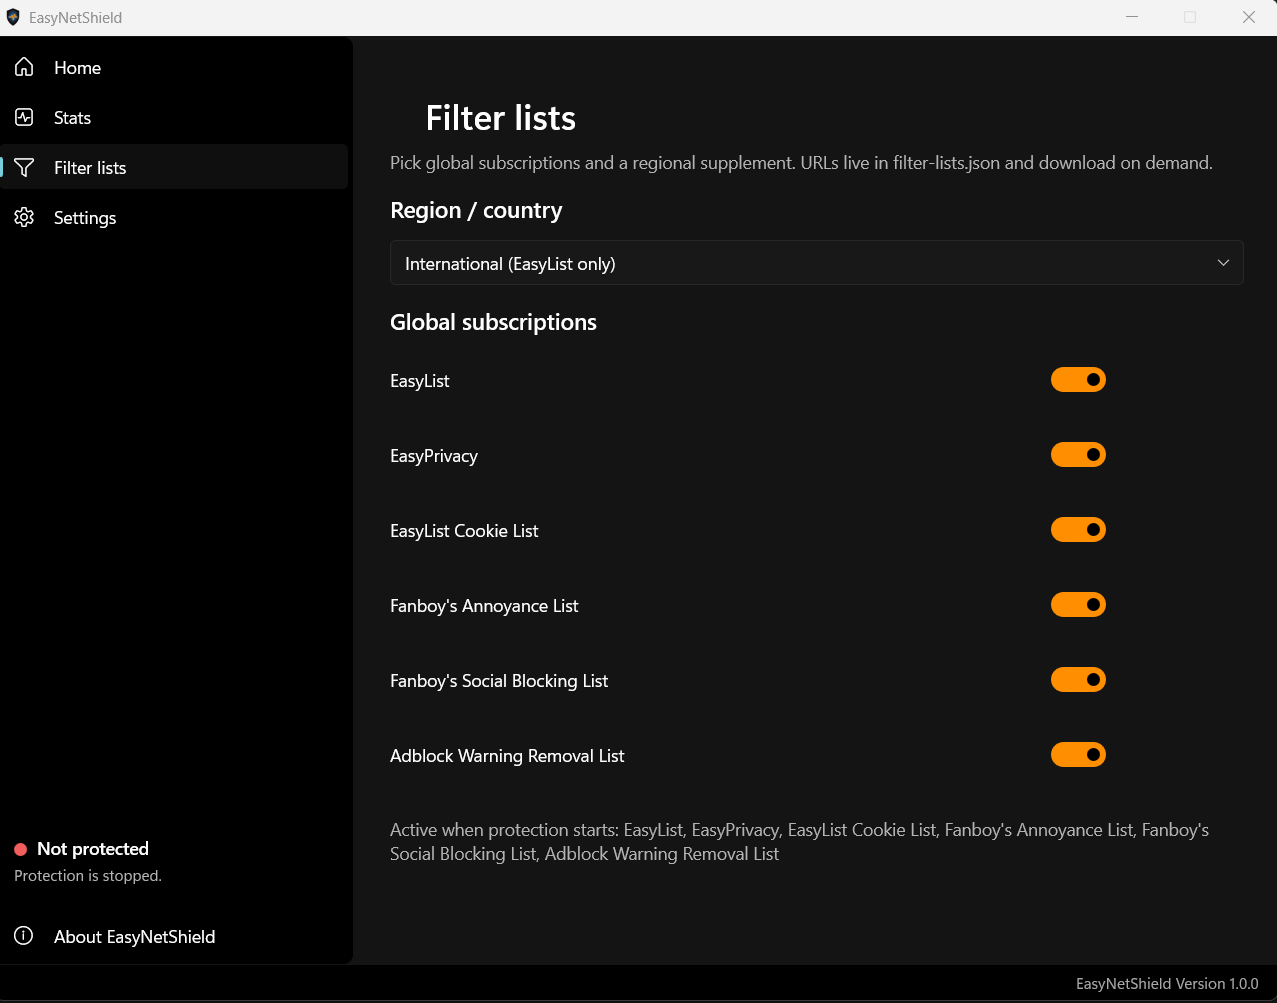The image size is (1277, 1003).
Task: Click the EasyNetShield shield logo in title bar
Action: [13, 17]
